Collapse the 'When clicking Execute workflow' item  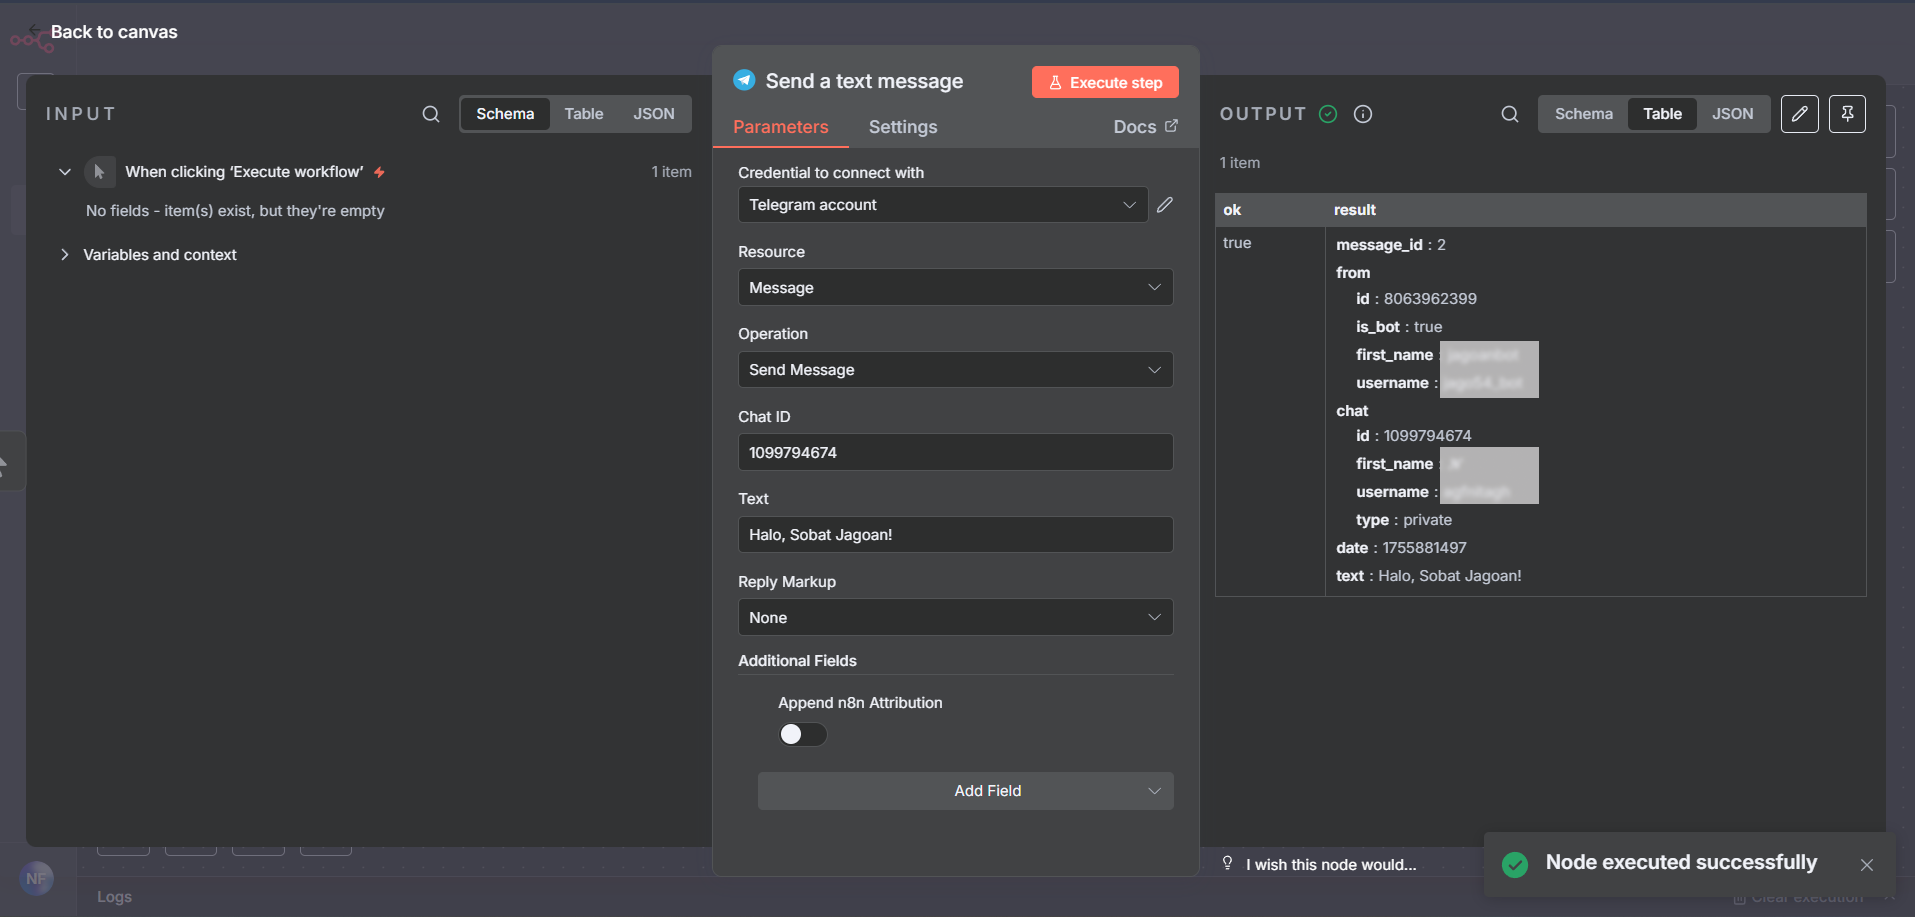click(65, 172)
